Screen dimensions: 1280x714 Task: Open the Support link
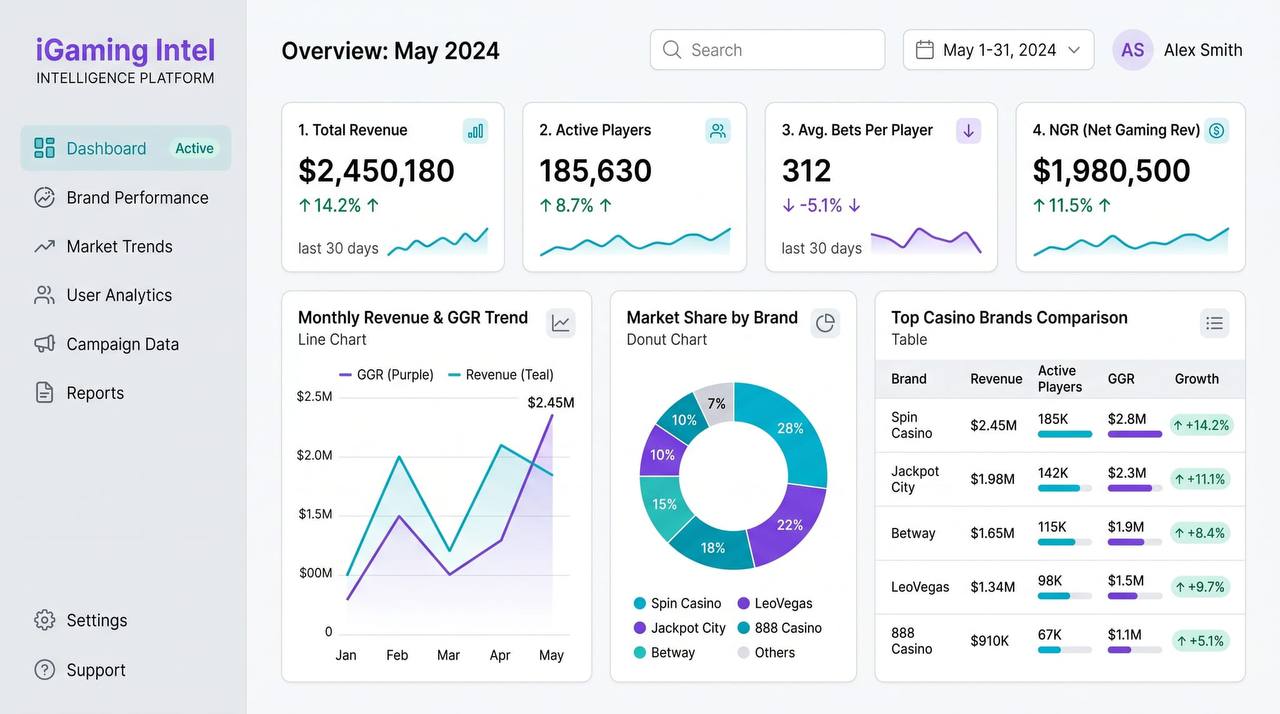(95, 670)
